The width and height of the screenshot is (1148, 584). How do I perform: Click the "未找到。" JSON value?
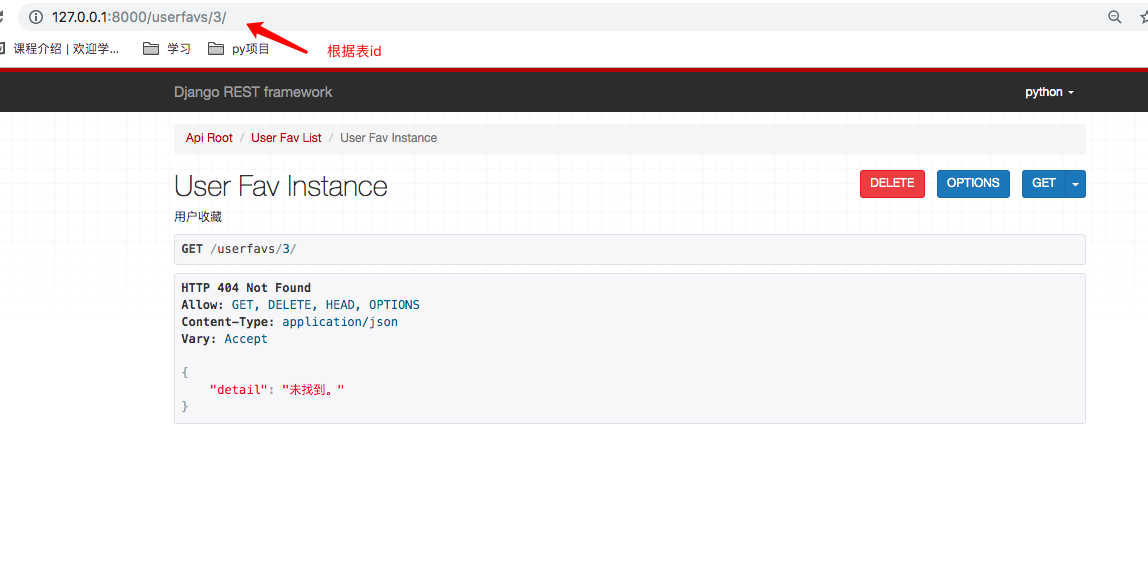(313, 390)
